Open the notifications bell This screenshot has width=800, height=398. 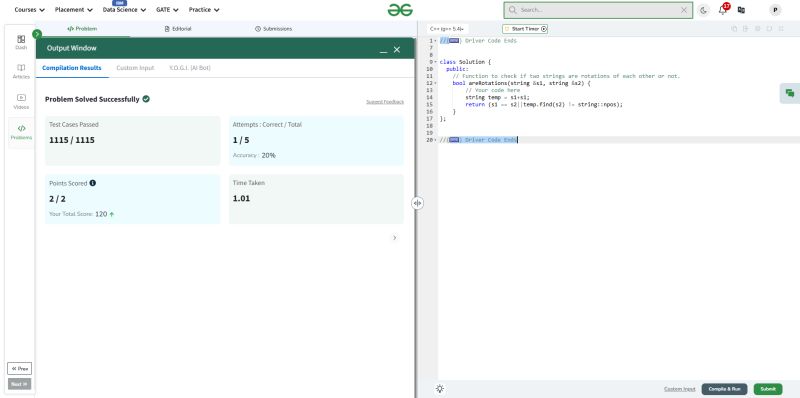click(722, 10)
